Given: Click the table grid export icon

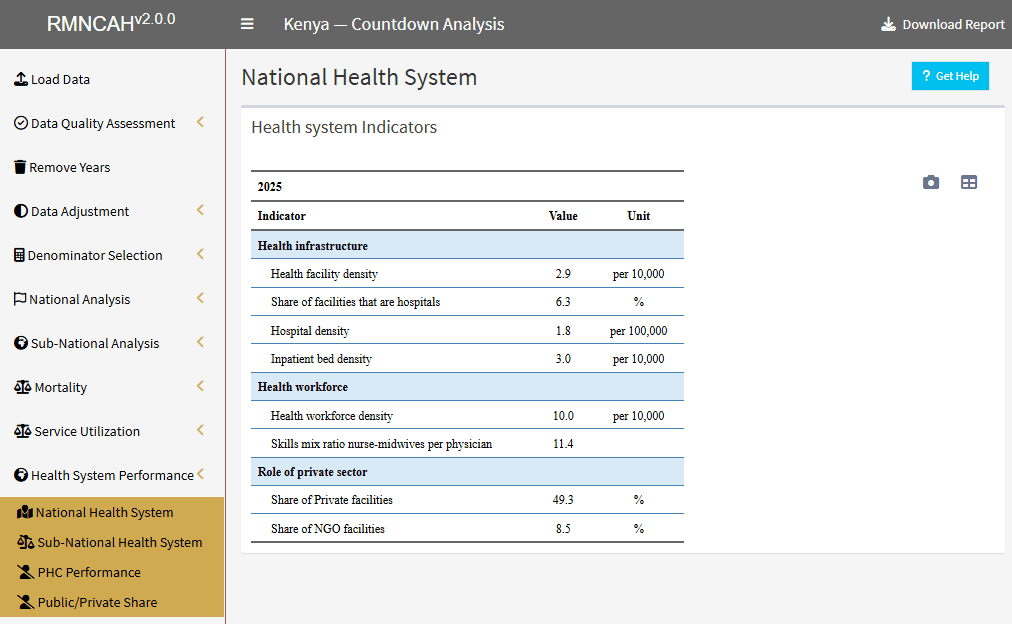Looking at the screenshot, I should (x=969, y=182).
